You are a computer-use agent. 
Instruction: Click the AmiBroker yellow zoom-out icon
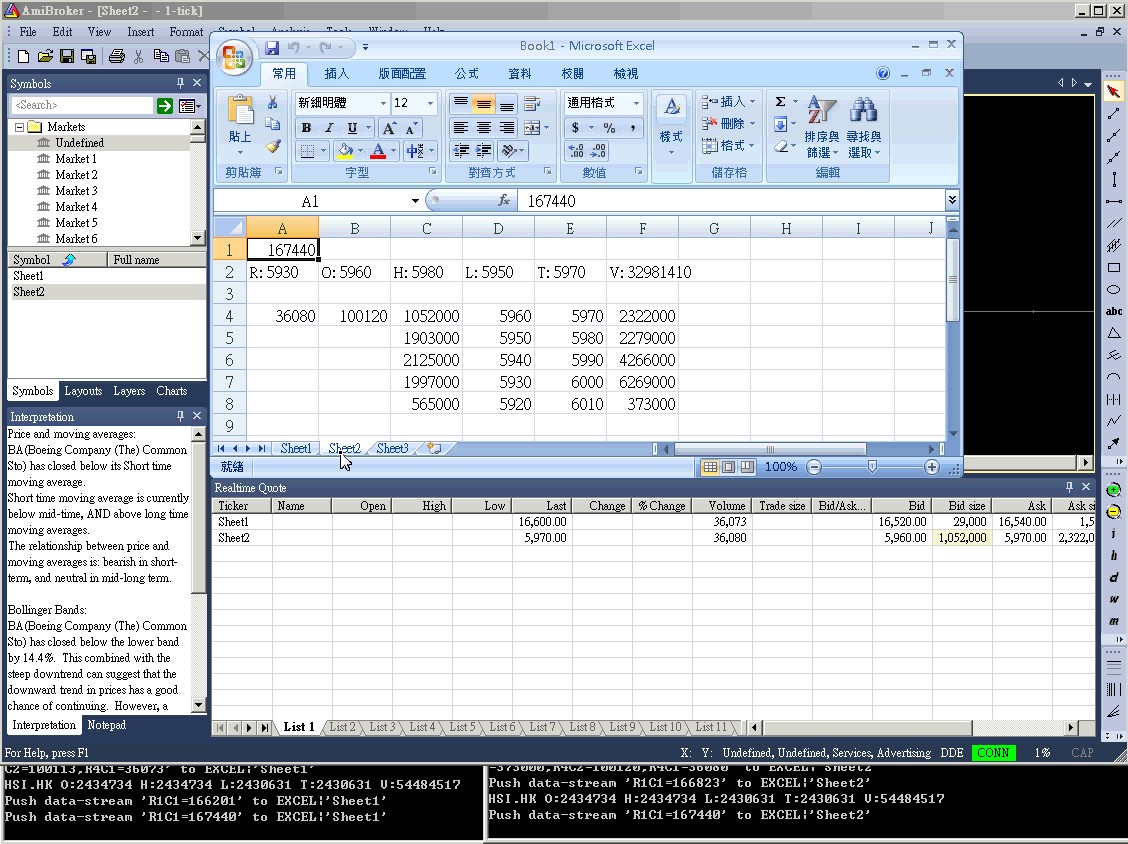[1114, 512]
